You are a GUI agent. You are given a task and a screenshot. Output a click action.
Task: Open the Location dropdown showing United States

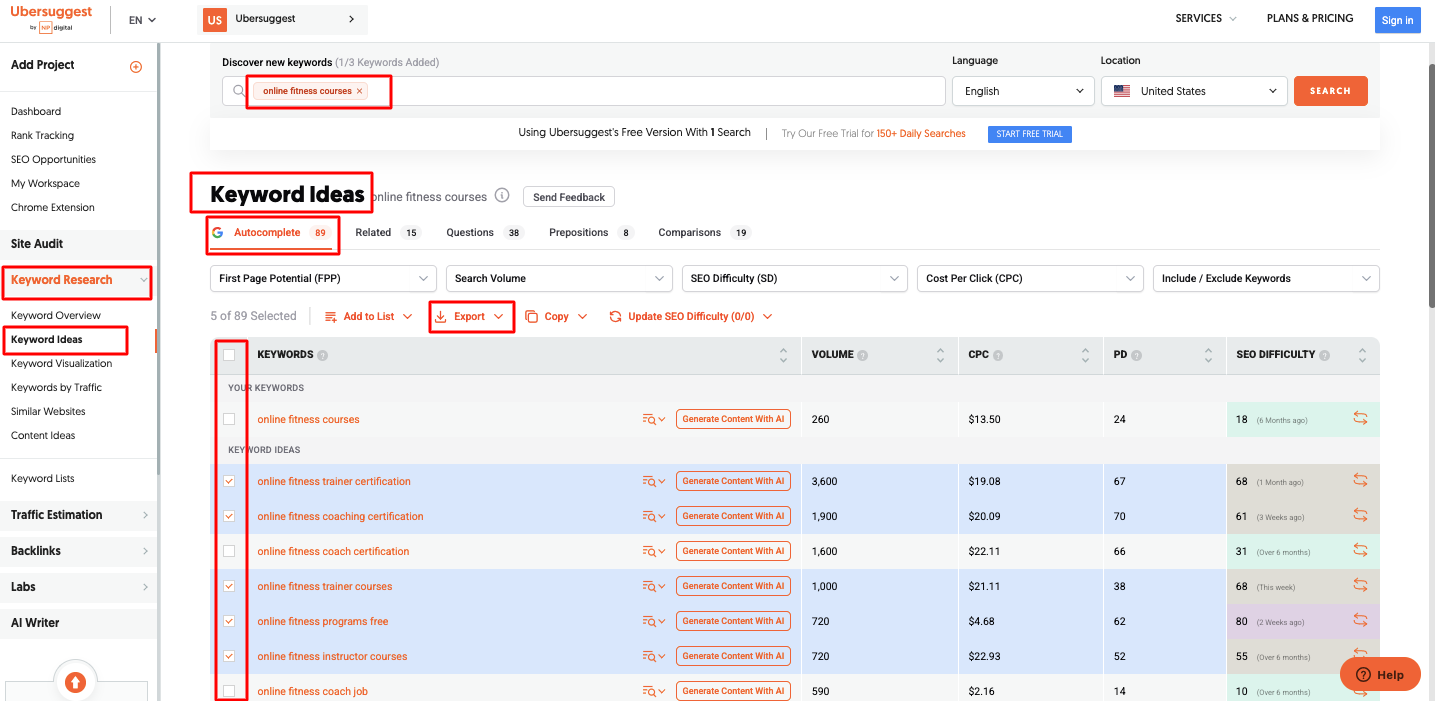[x=1194, y=91]
